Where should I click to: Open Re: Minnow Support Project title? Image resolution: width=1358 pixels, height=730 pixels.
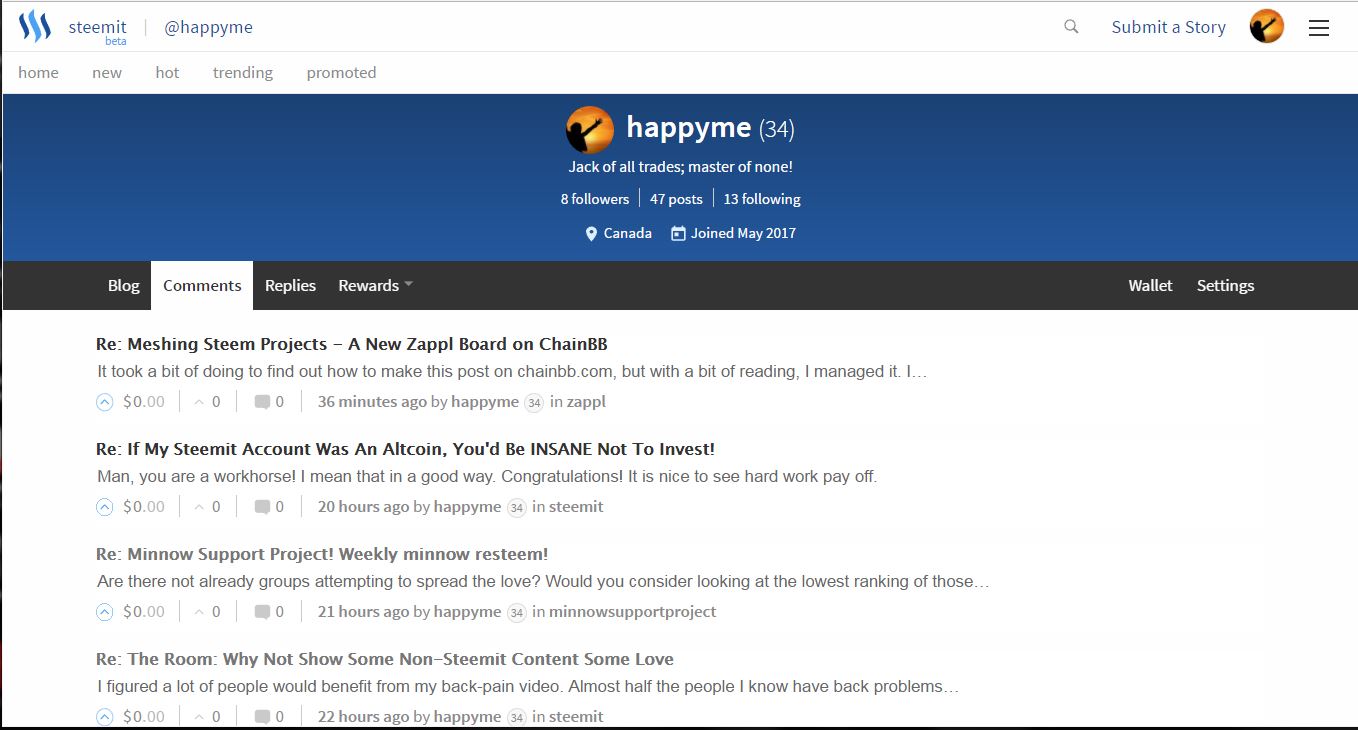click(x=322, y=554)
